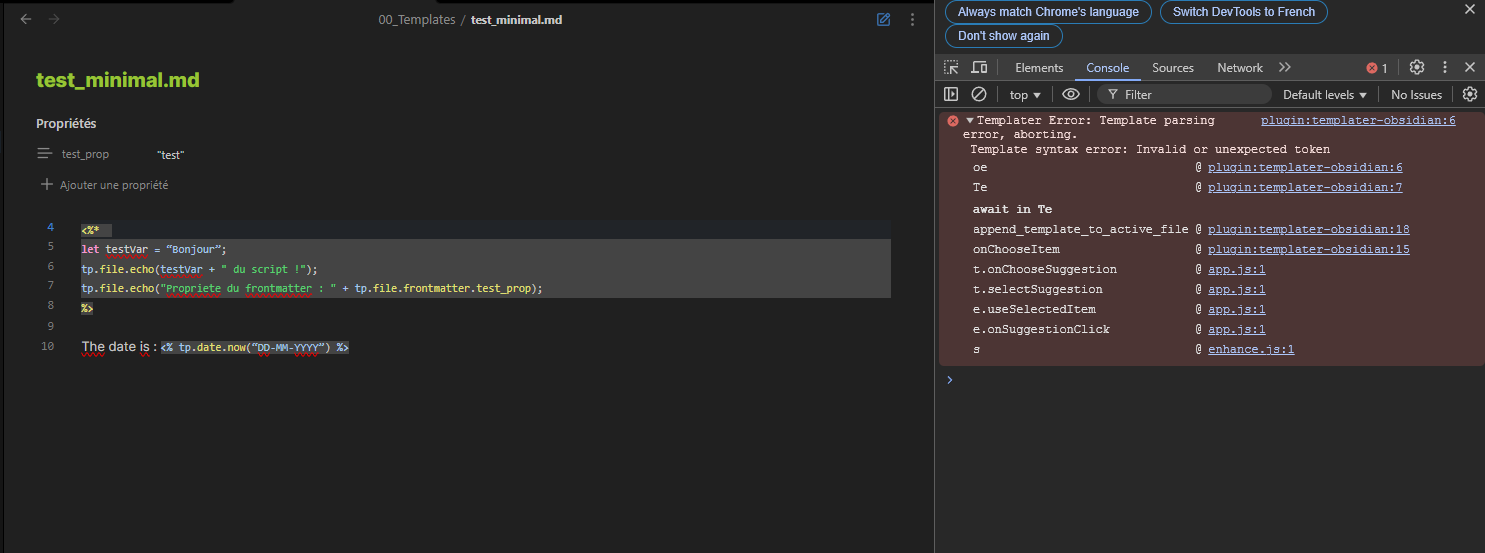This screenshot has width=1485, height=553.
Task: Switch to the Network tab in DevTools
Action: [x=1240, y=67]
